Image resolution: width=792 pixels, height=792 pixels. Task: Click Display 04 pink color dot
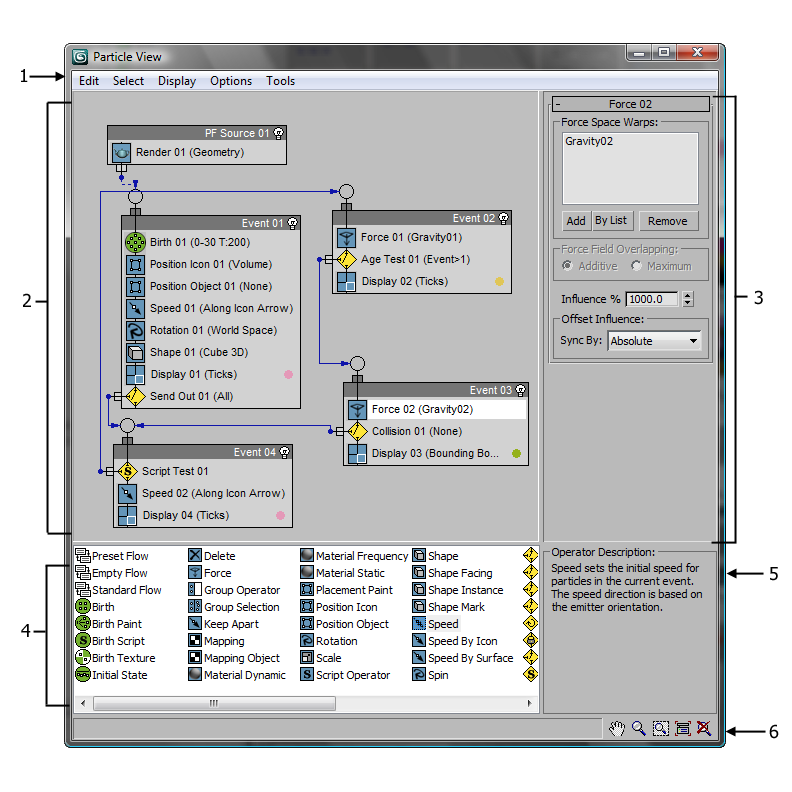pos(280,515)
